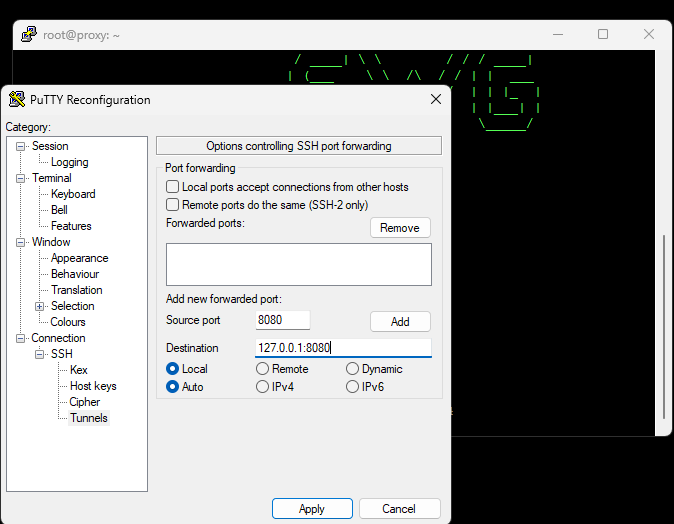Click the Source port input field
674x524 pixels.
coord(282,320)
